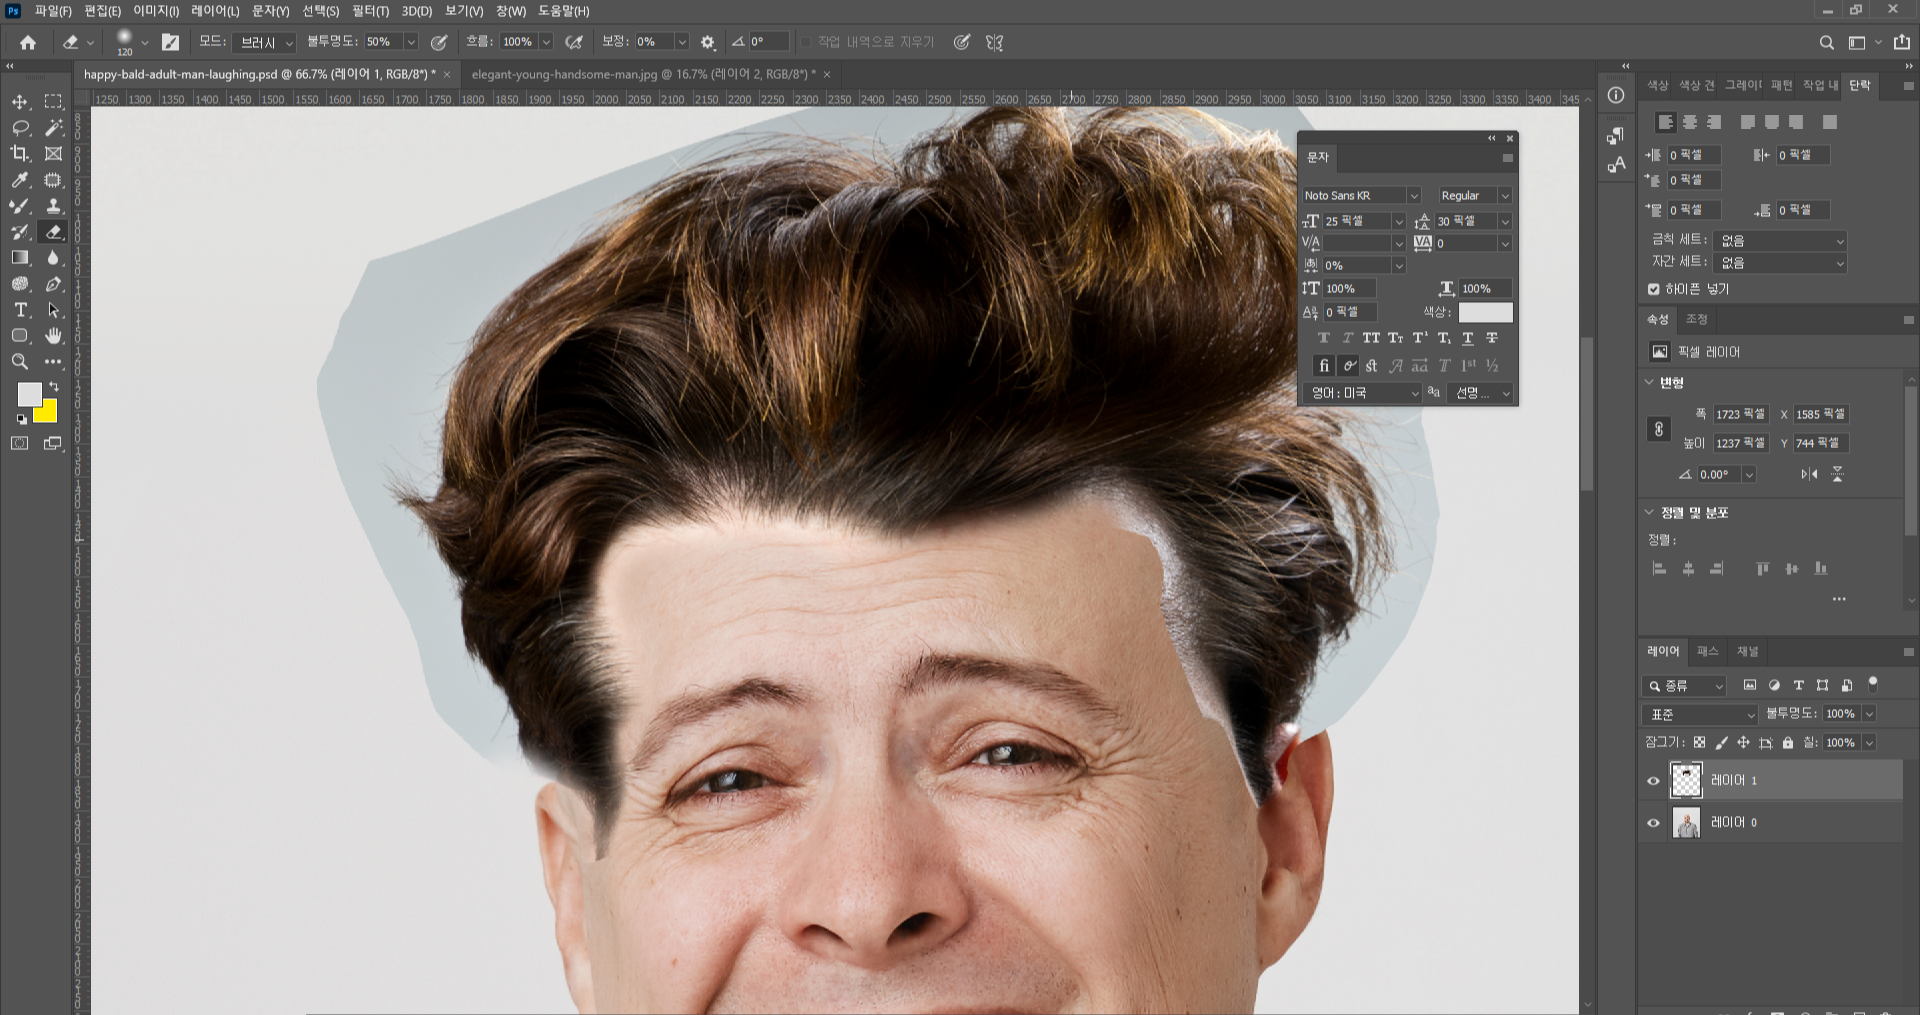Swap foreground and background colors
Viewport: 1920px width, 1015px height.
(x=53, y=386)
